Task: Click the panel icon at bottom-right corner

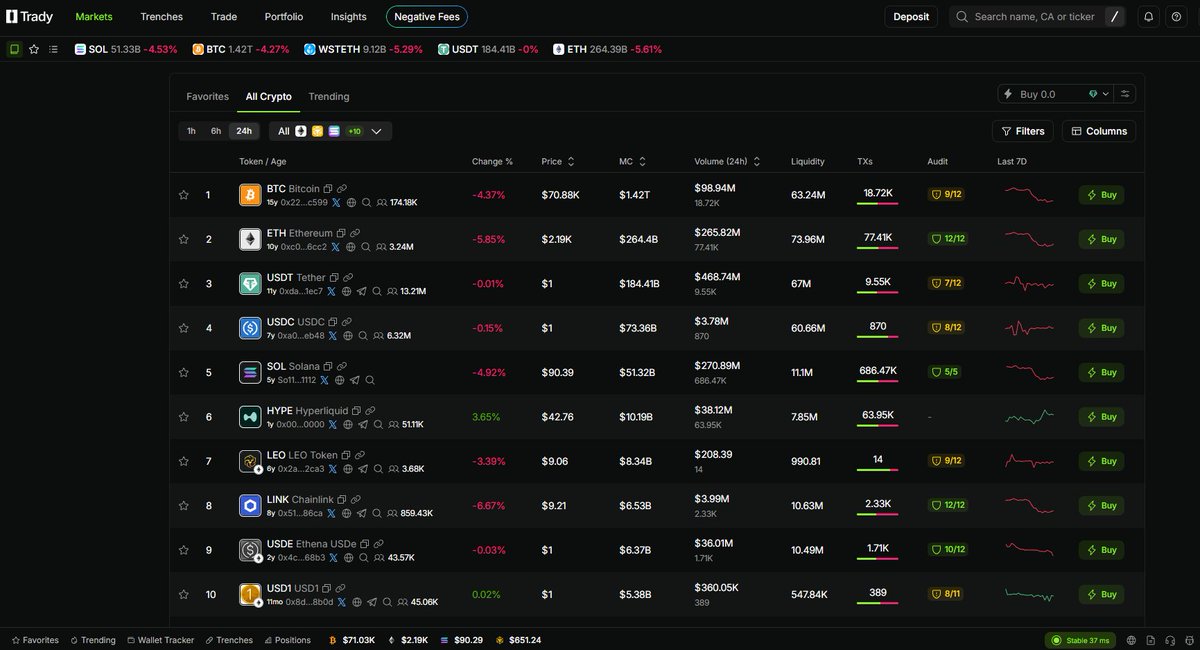Action: coord(1187,640)
